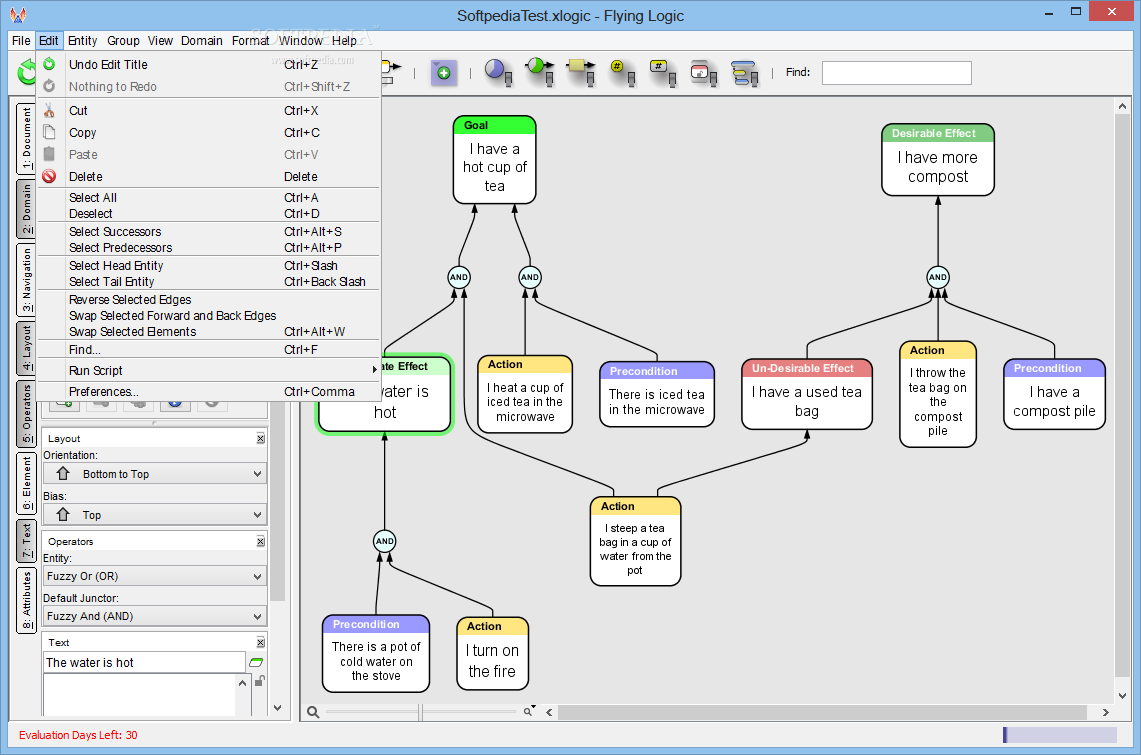Toggle the 7: Text side tab
Viewport: 1141px width, 755px height.
[x=26, y=540]
